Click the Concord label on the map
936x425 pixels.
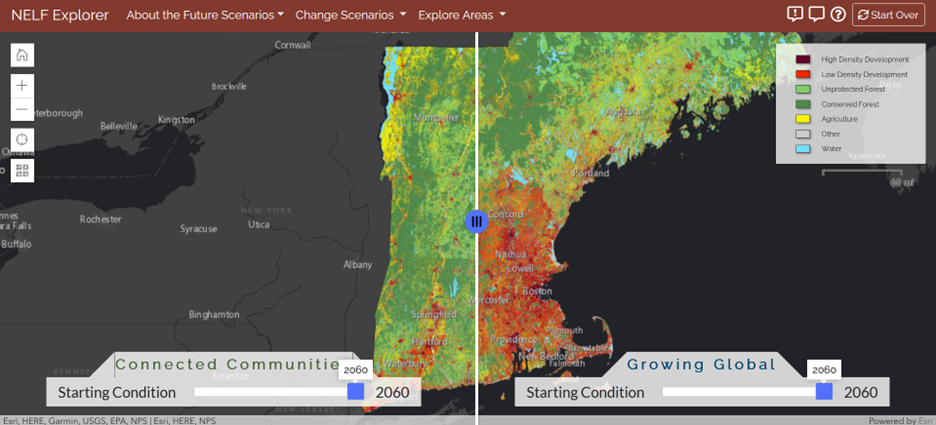[x=506, y=214]
